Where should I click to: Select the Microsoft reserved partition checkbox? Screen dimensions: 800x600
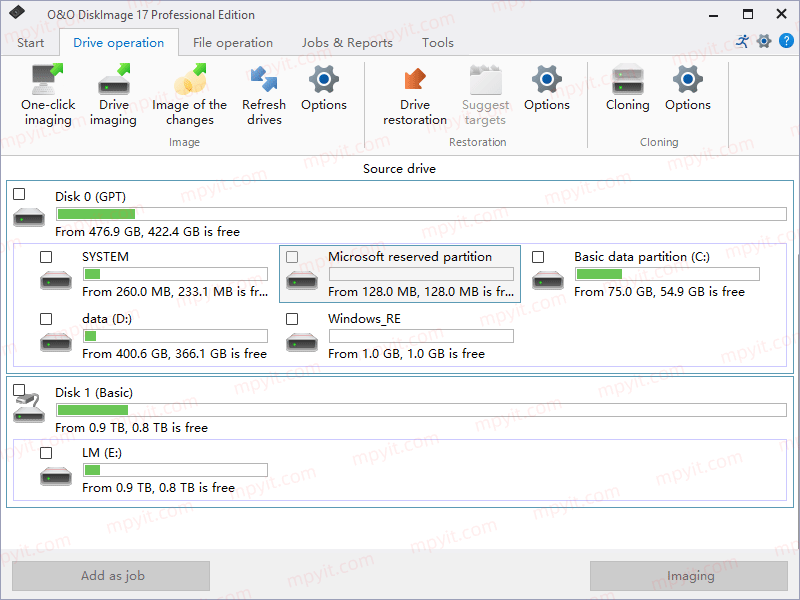(x=292, y=257)
